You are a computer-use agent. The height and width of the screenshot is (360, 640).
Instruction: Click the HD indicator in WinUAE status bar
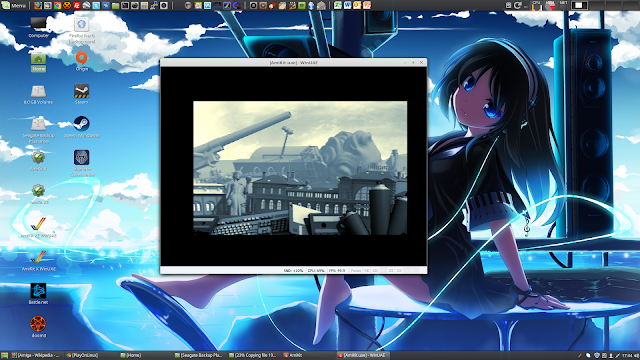367,270
